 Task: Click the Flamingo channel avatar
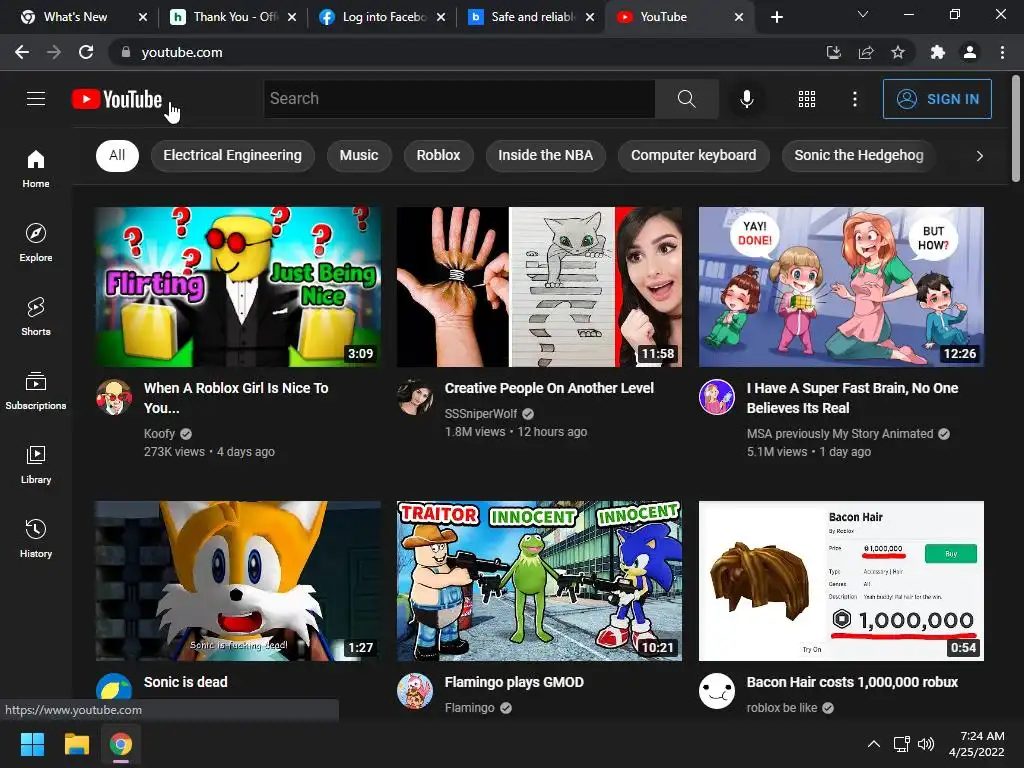[415, 691]
